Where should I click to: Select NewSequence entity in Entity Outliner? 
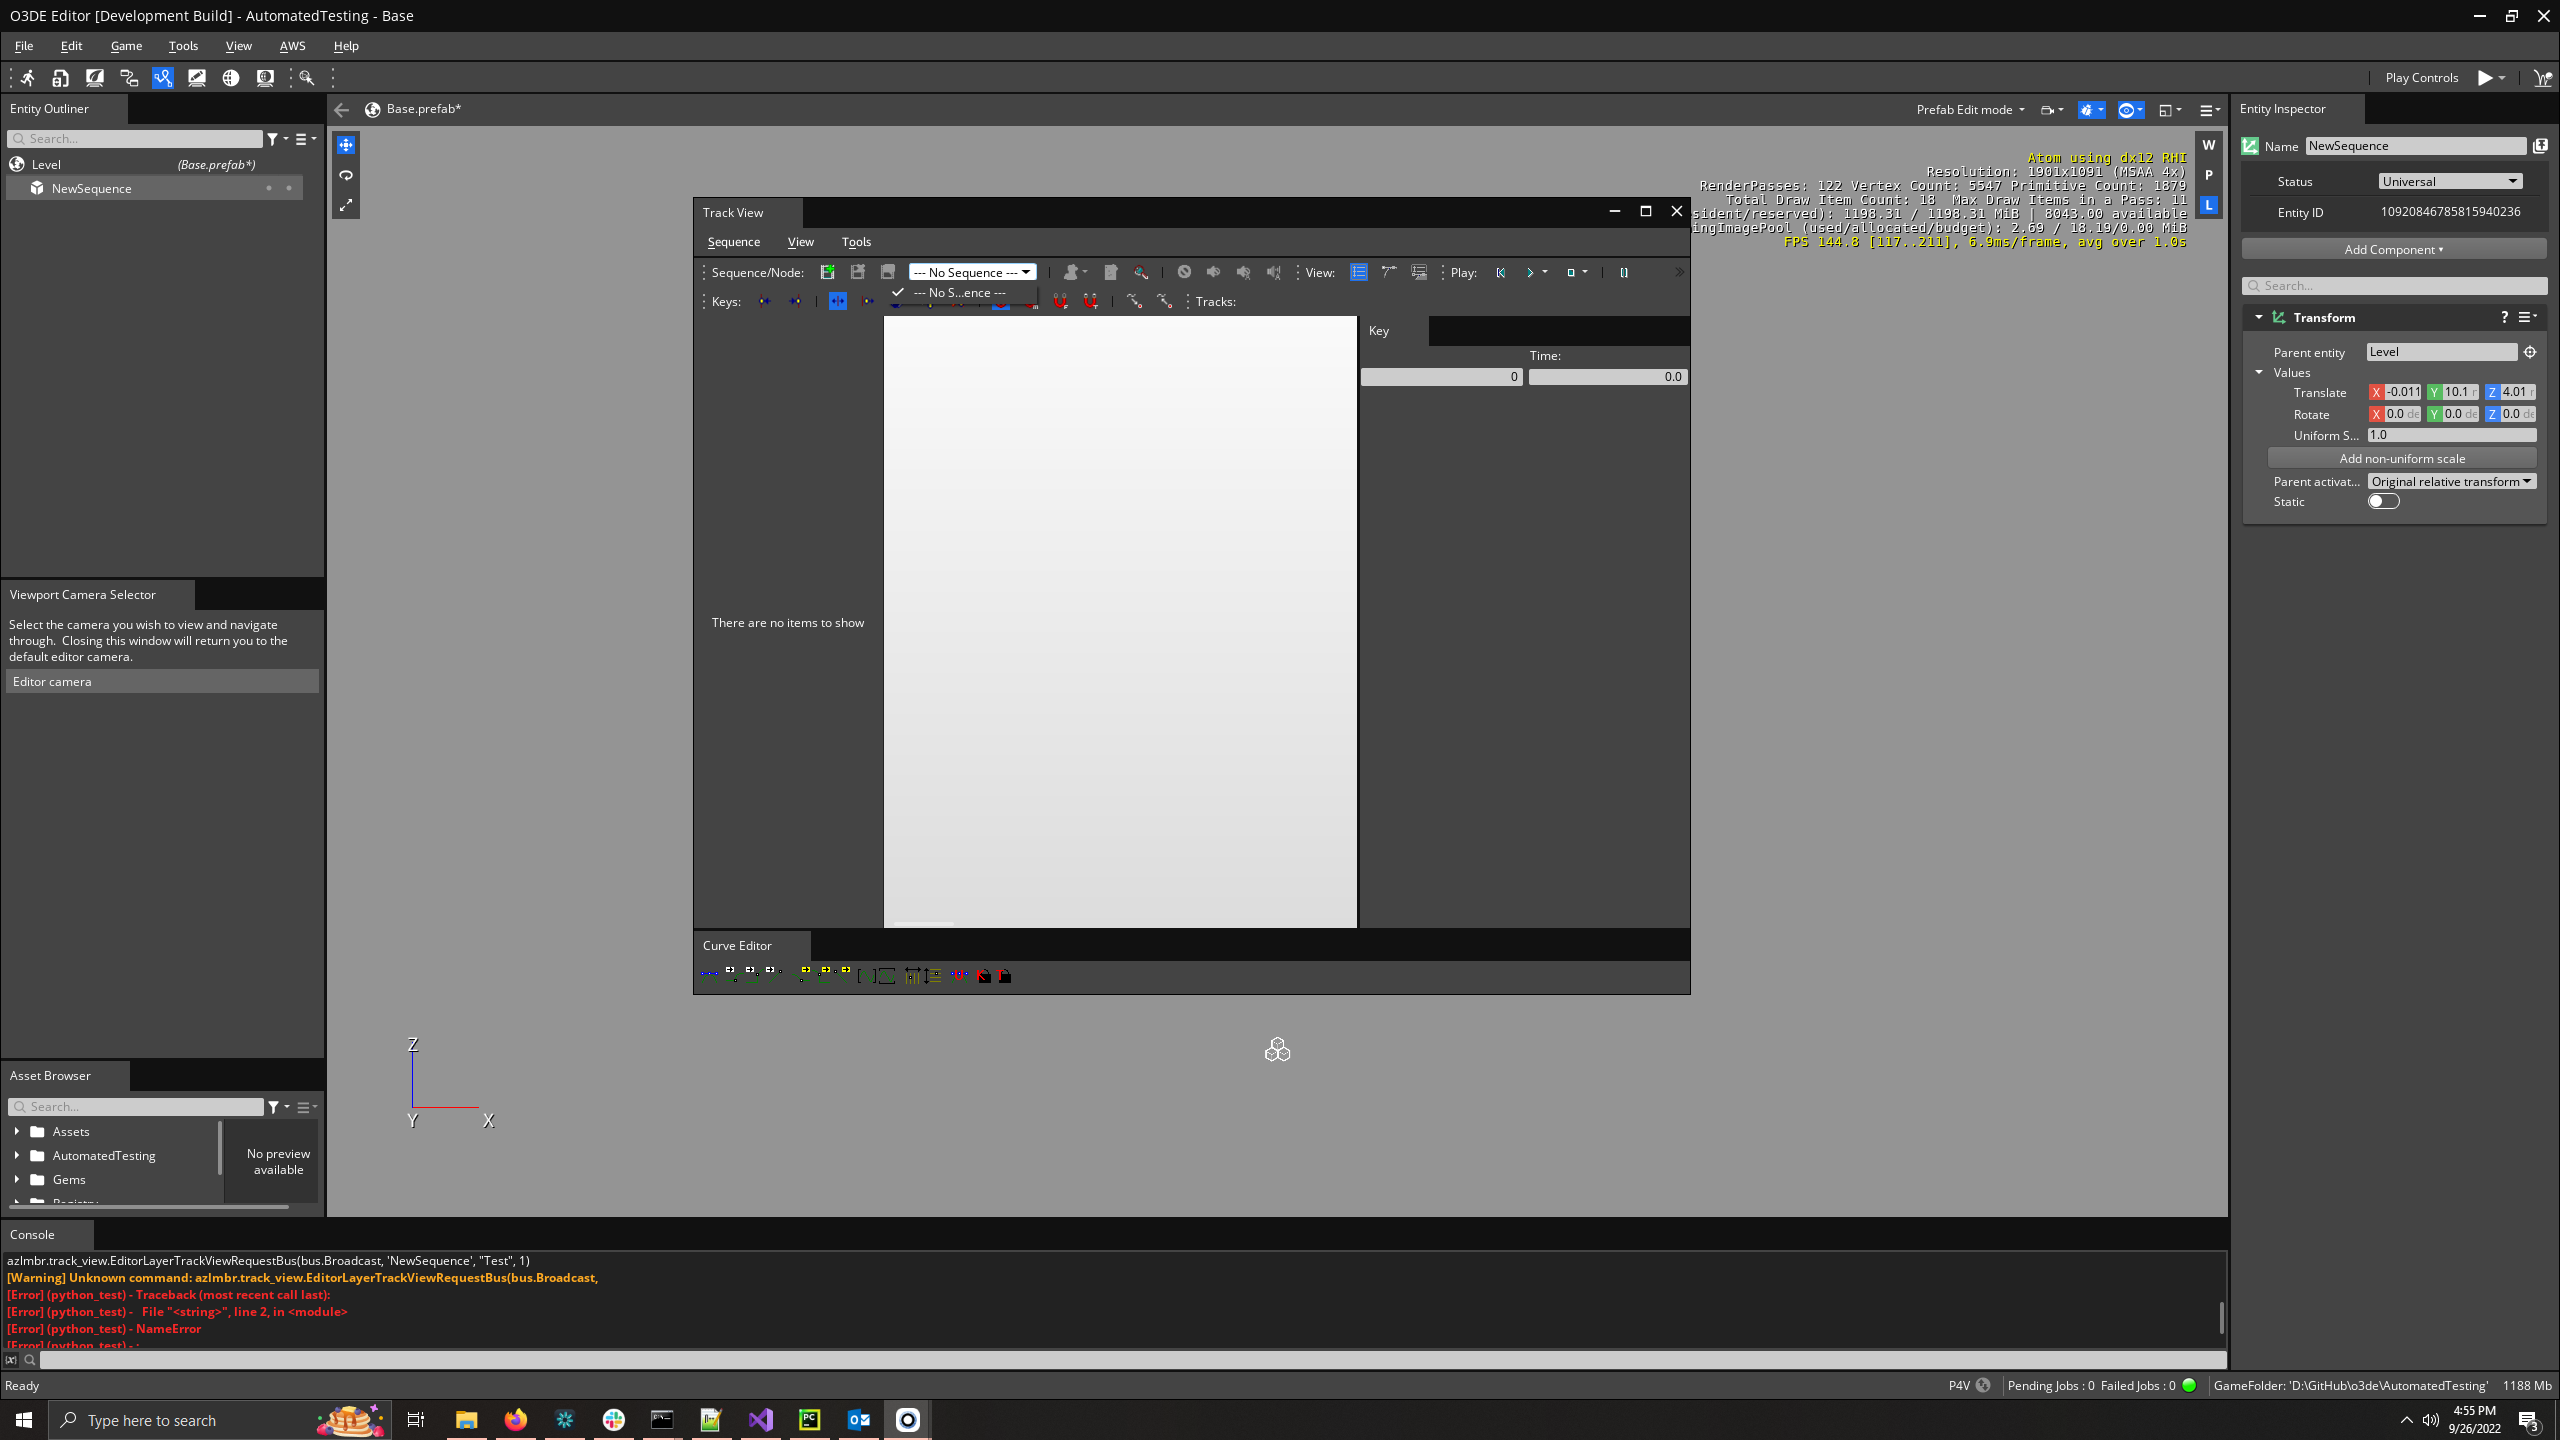92,188
